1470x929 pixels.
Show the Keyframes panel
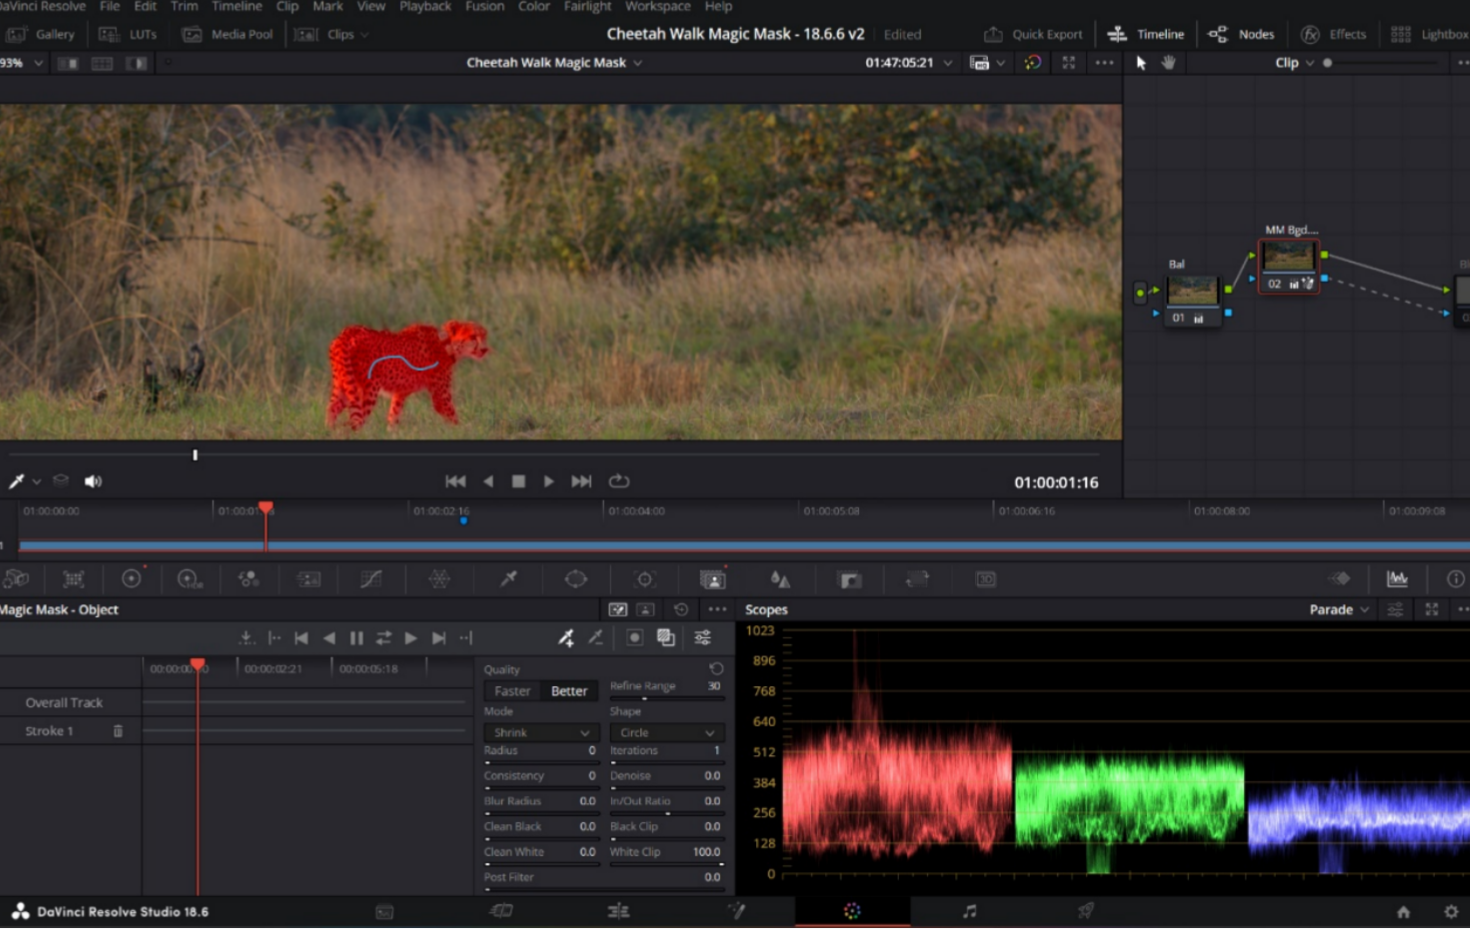(x=1340, y=579)
